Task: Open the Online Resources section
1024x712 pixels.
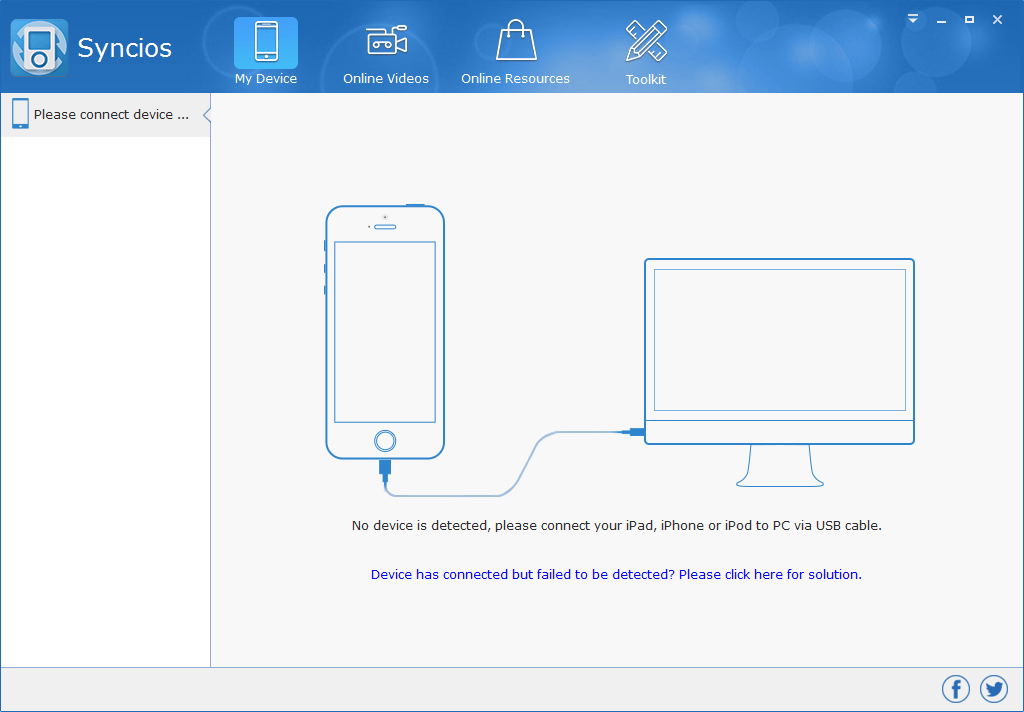Action: (x=515, y=50)
